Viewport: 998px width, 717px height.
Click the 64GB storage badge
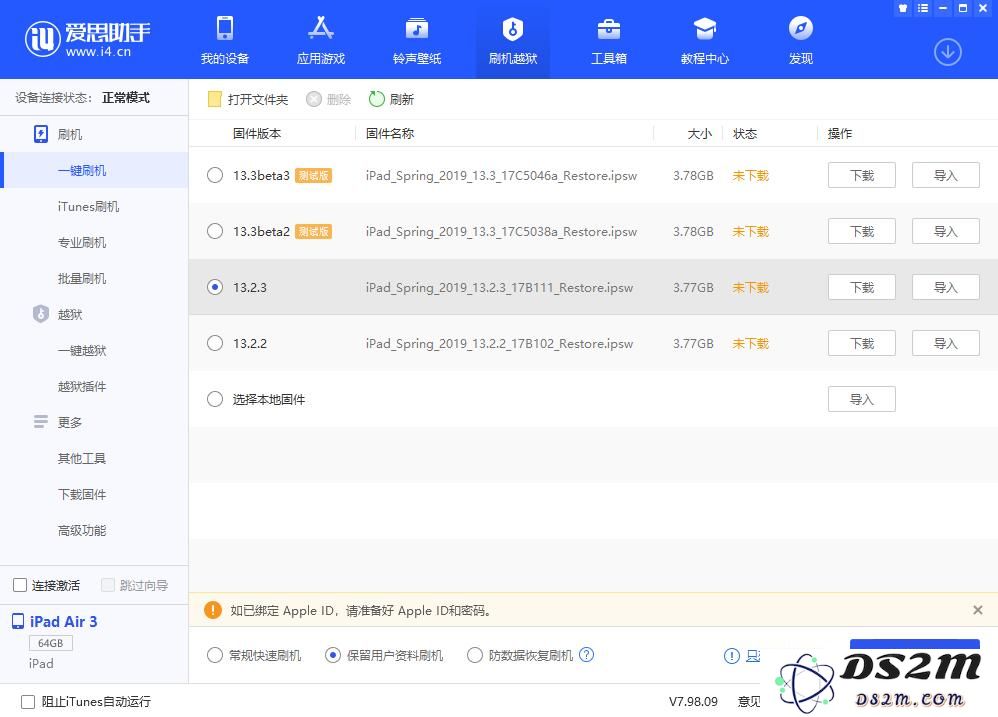(51, 643)
